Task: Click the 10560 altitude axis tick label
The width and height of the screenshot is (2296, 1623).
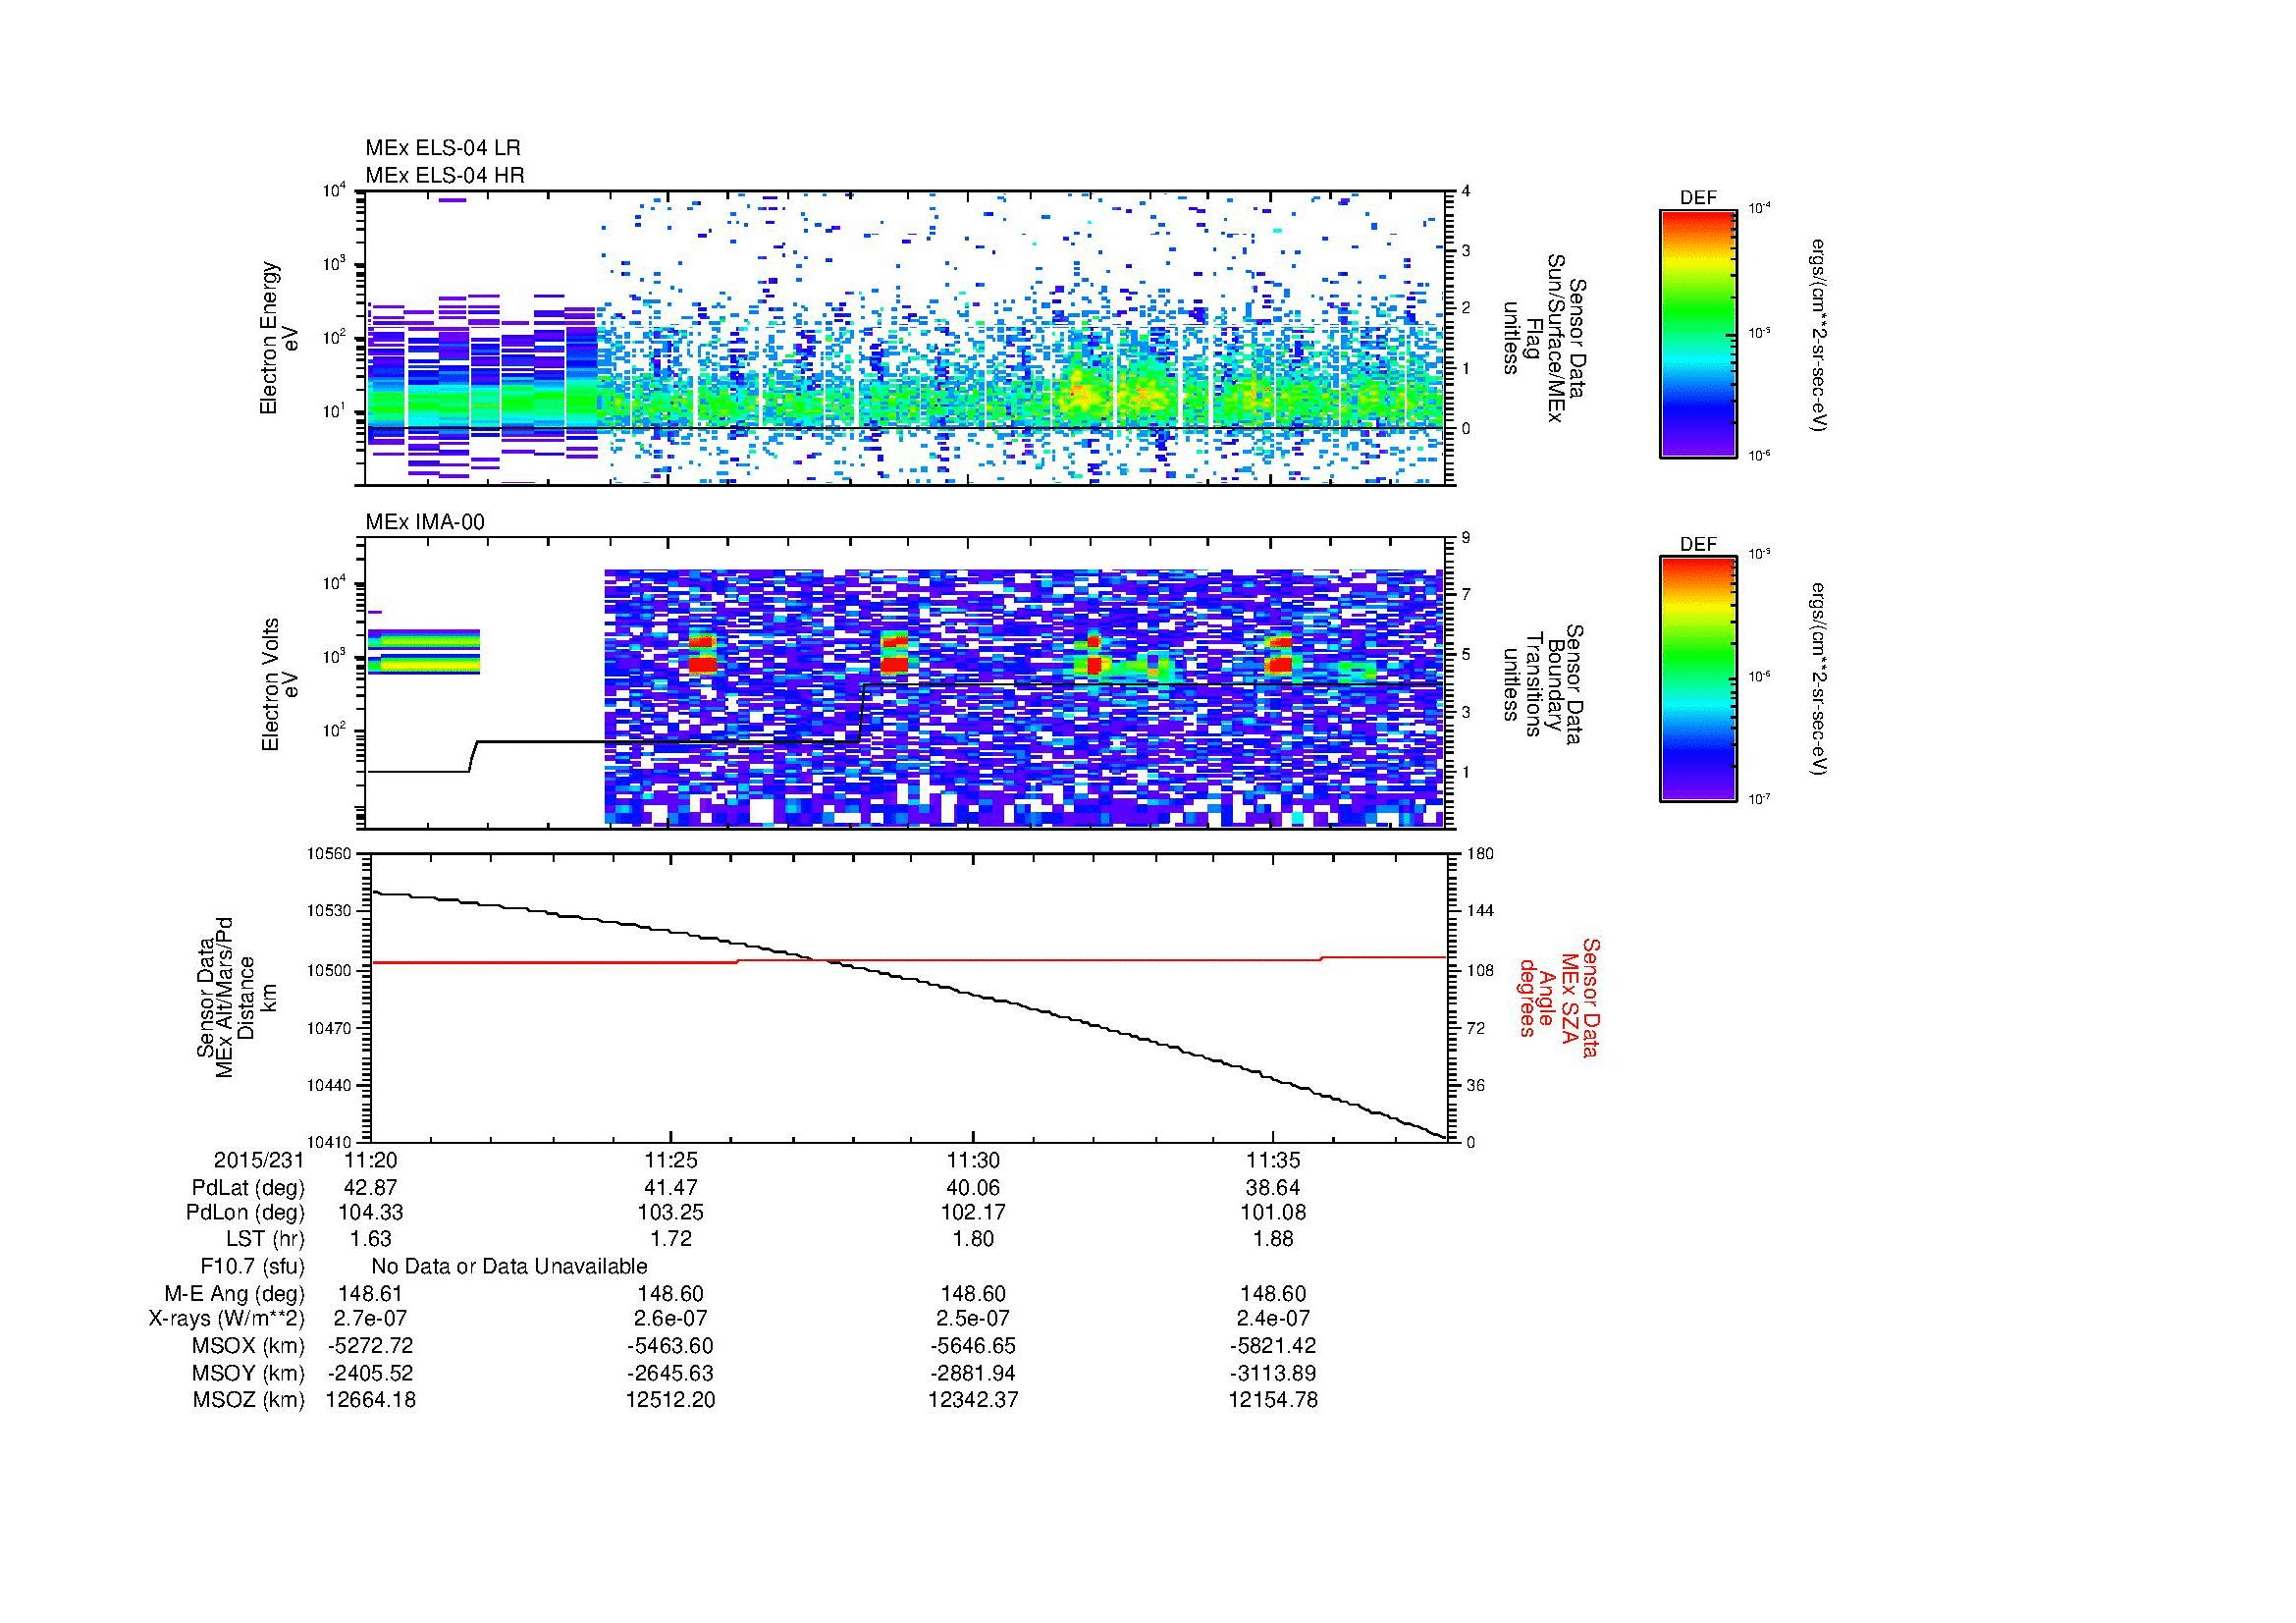Action: point(330,854)
